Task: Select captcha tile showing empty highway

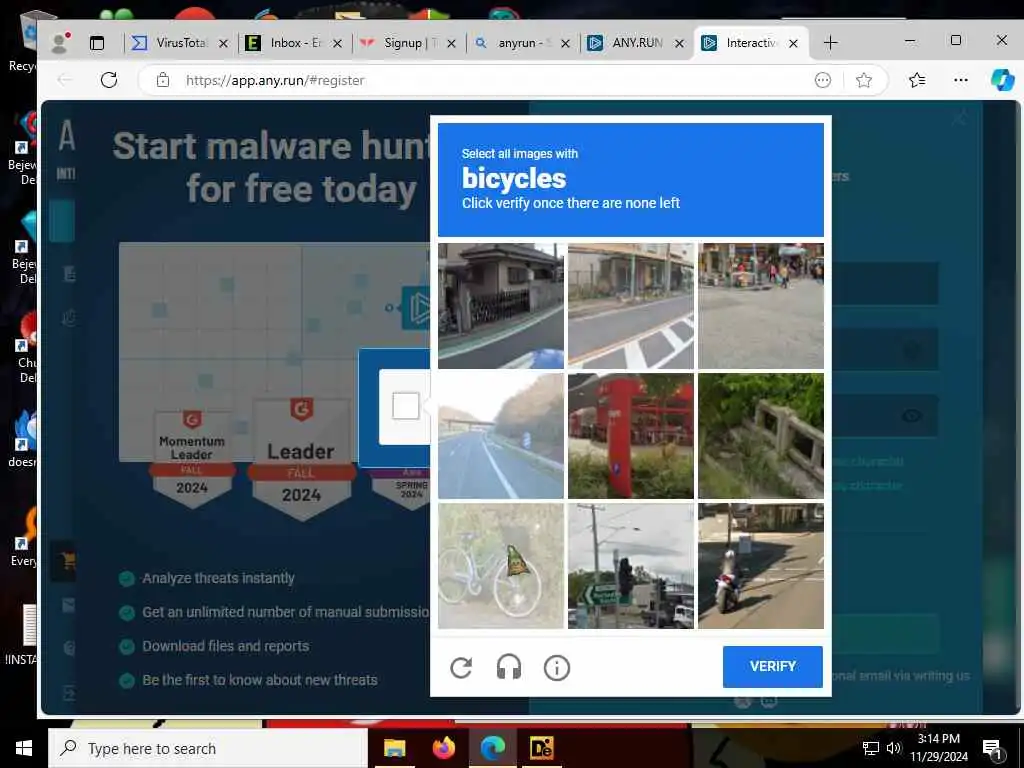Action: (501, 436)
